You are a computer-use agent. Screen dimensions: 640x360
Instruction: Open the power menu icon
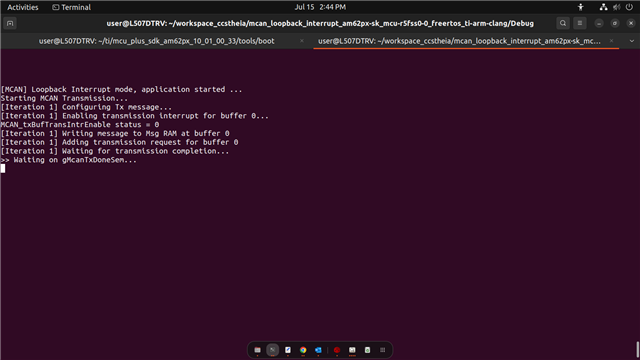pos(629,7)
